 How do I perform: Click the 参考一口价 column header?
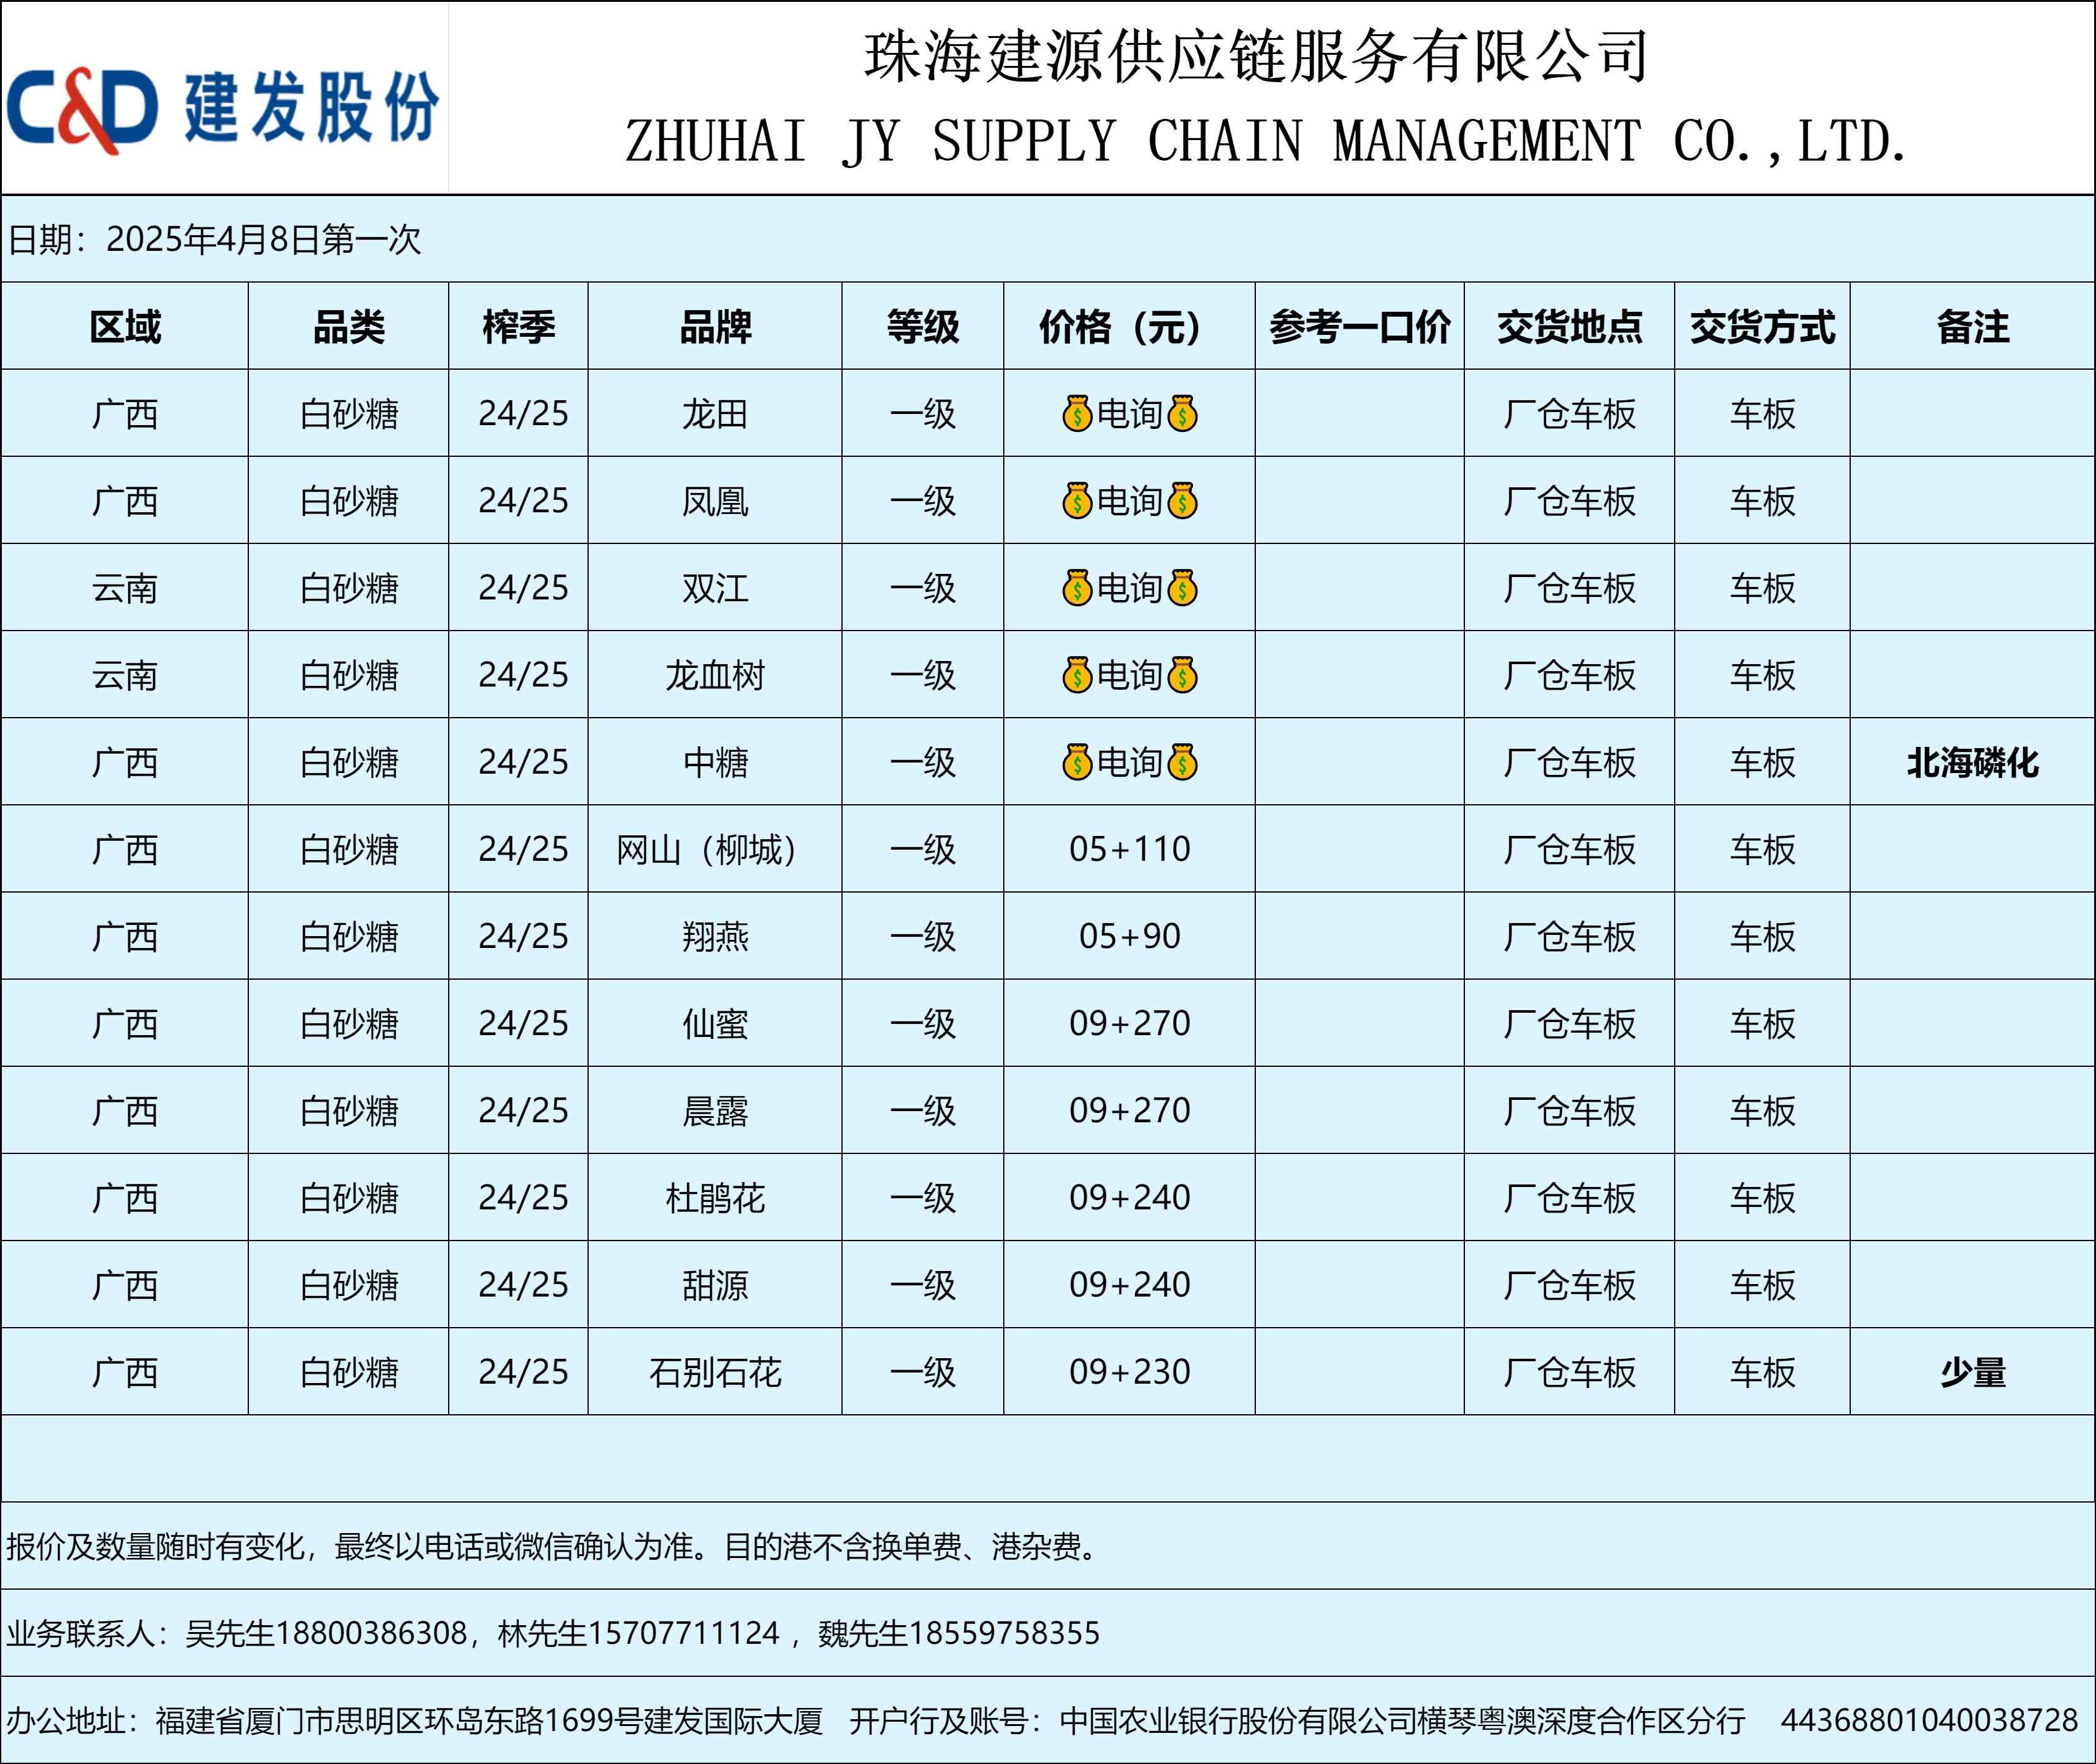pos(1360,327)
